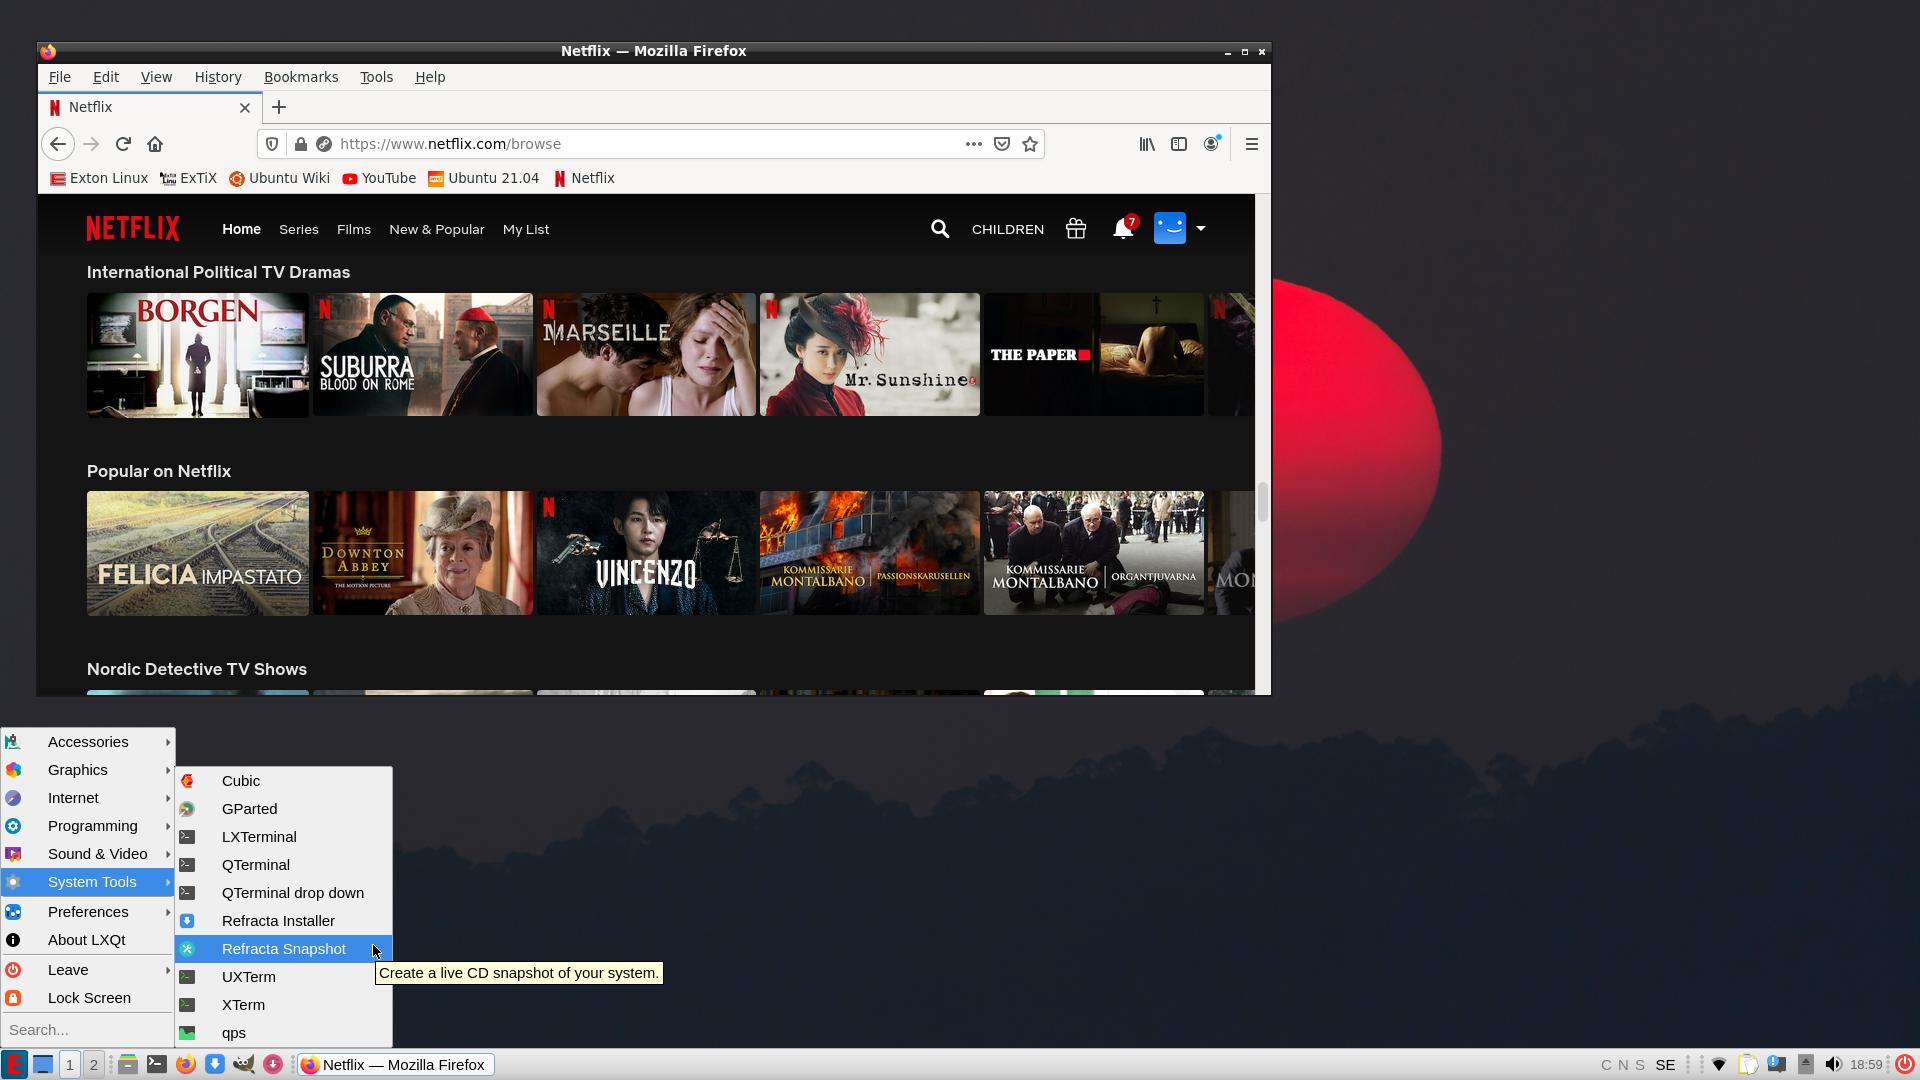The width and height of the screenshot is (1920, 1080).
Task: Go to Netflix Series page
Action: (x=299, y=229)
